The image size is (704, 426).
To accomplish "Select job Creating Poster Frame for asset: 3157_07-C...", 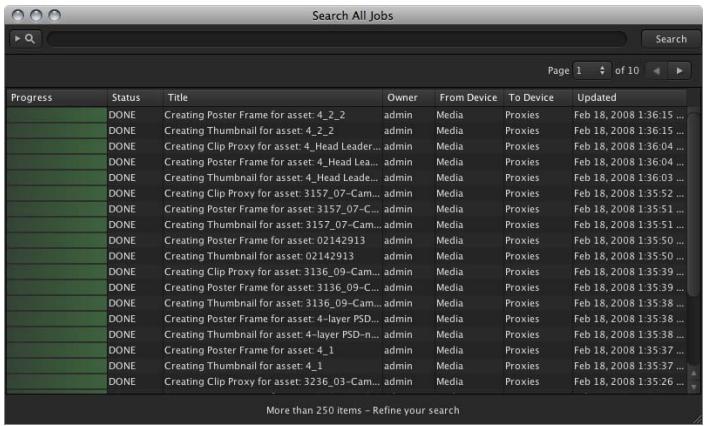I will [x=346, y=209].
